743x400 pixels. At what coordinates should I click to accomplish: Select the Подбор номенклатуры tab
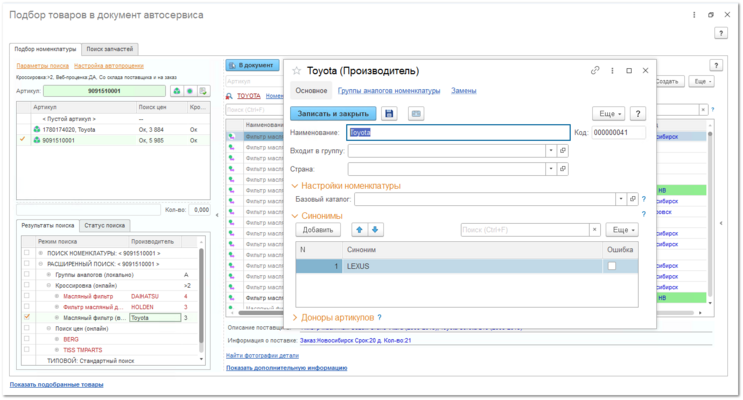point(45,49)
